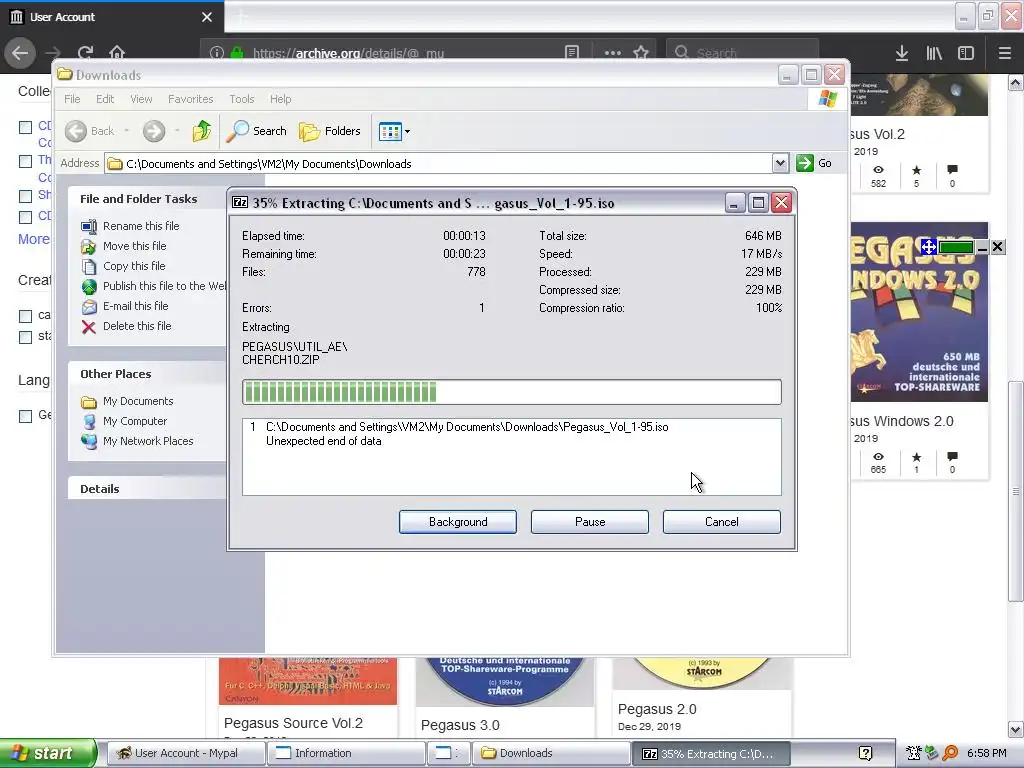Click the Go button next to address bar
The width and height of the screenshot is (1024, 768).
pyautogui.click(x=814, y=163)
